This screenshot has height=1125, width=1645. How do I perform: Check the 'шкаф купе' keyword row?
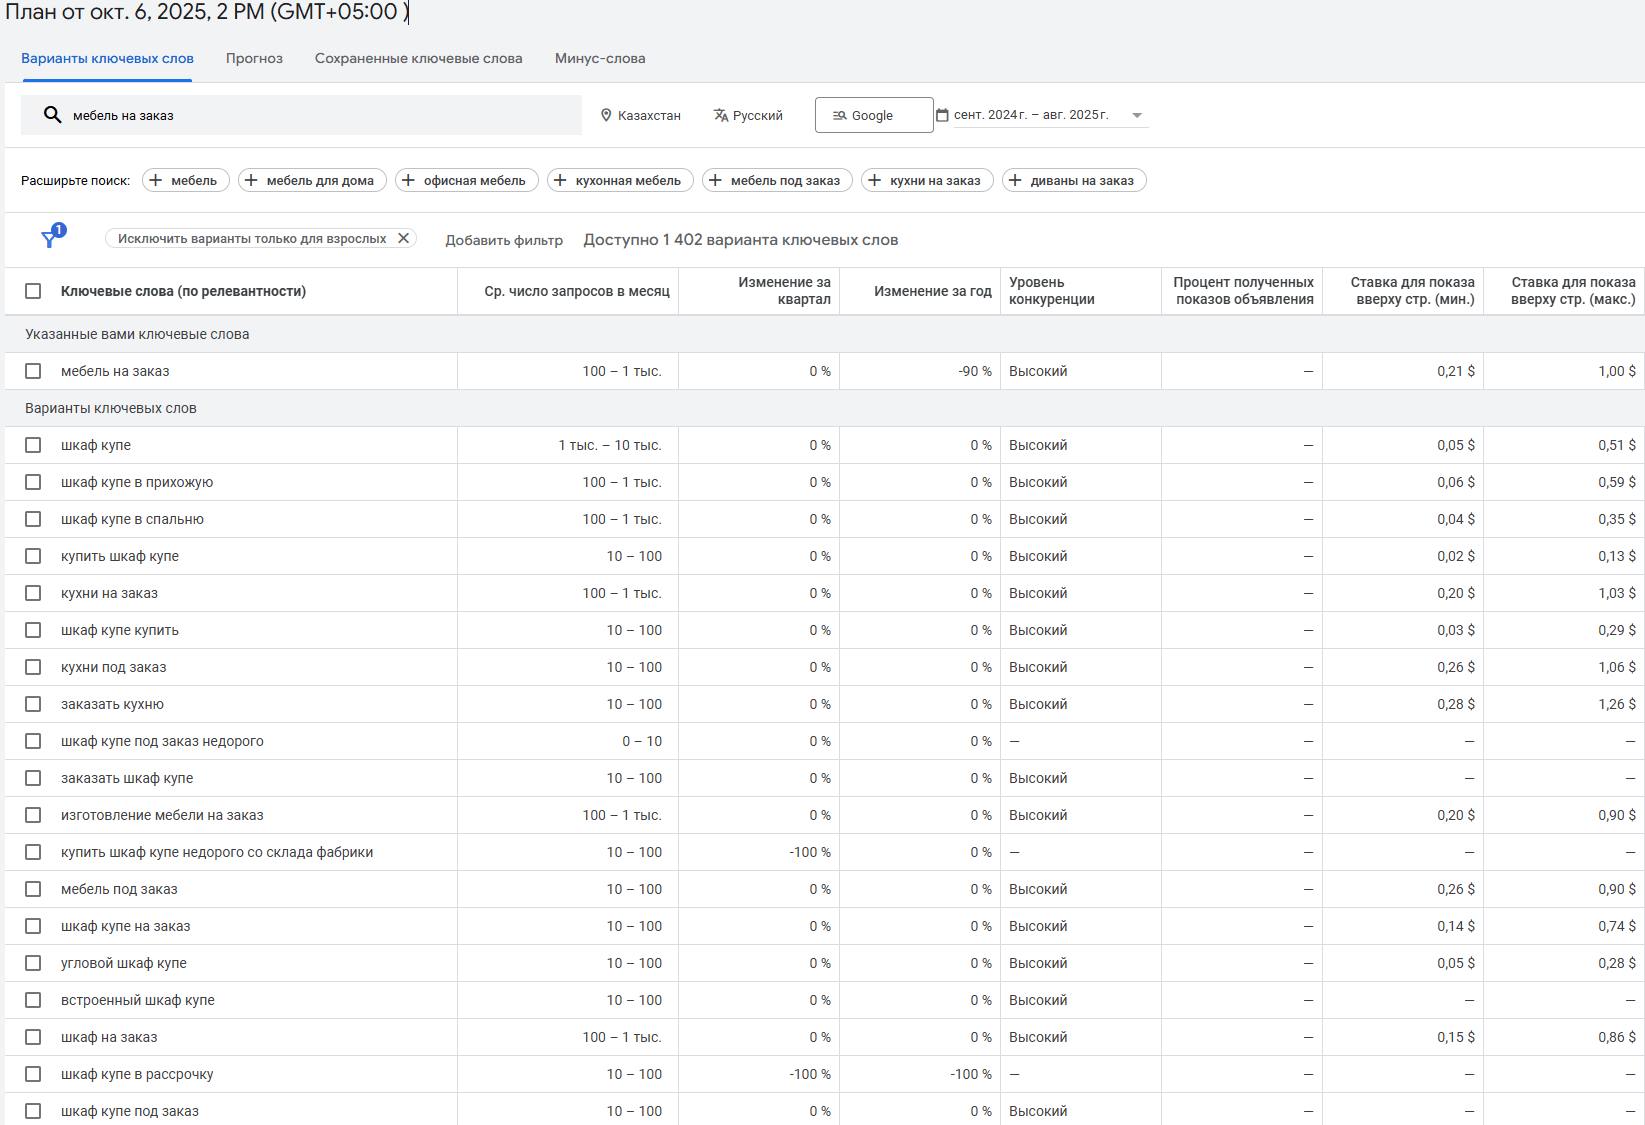tap(33, 445)
